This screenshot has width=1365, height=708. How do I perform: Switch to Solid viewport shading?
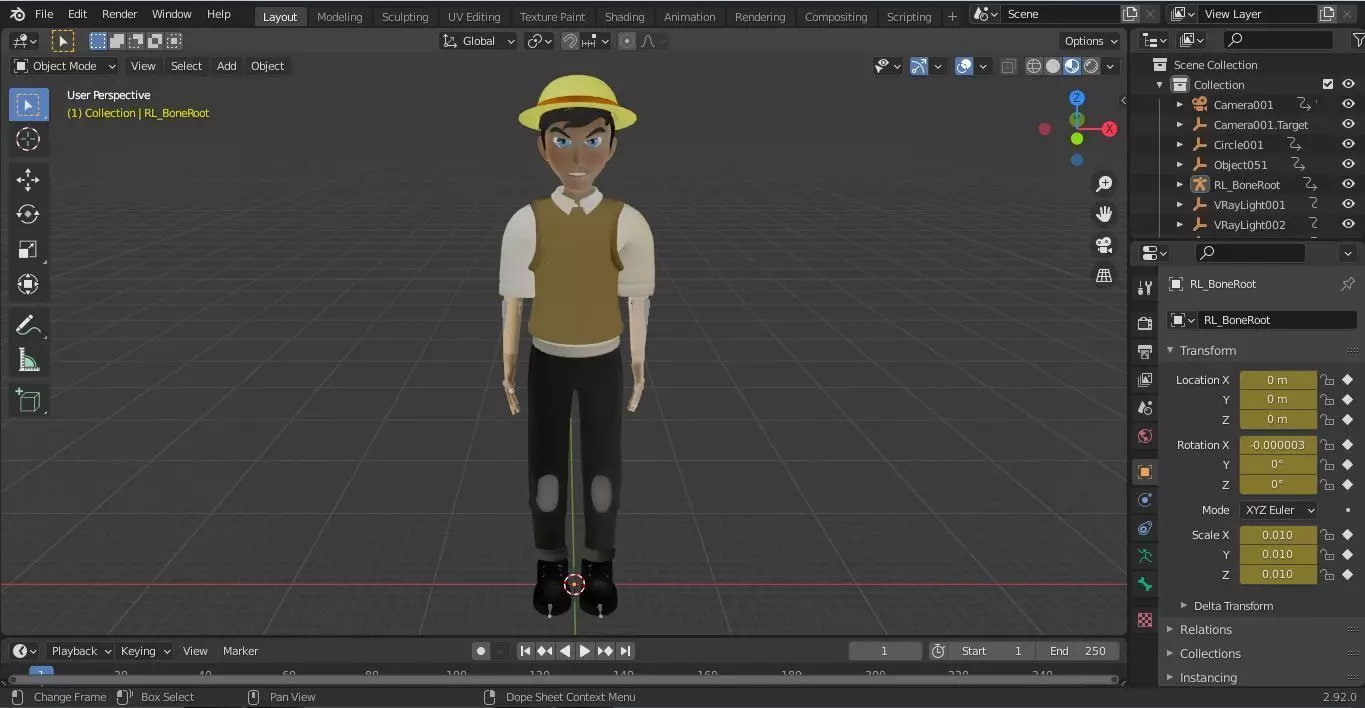[x=1053, y=66]
